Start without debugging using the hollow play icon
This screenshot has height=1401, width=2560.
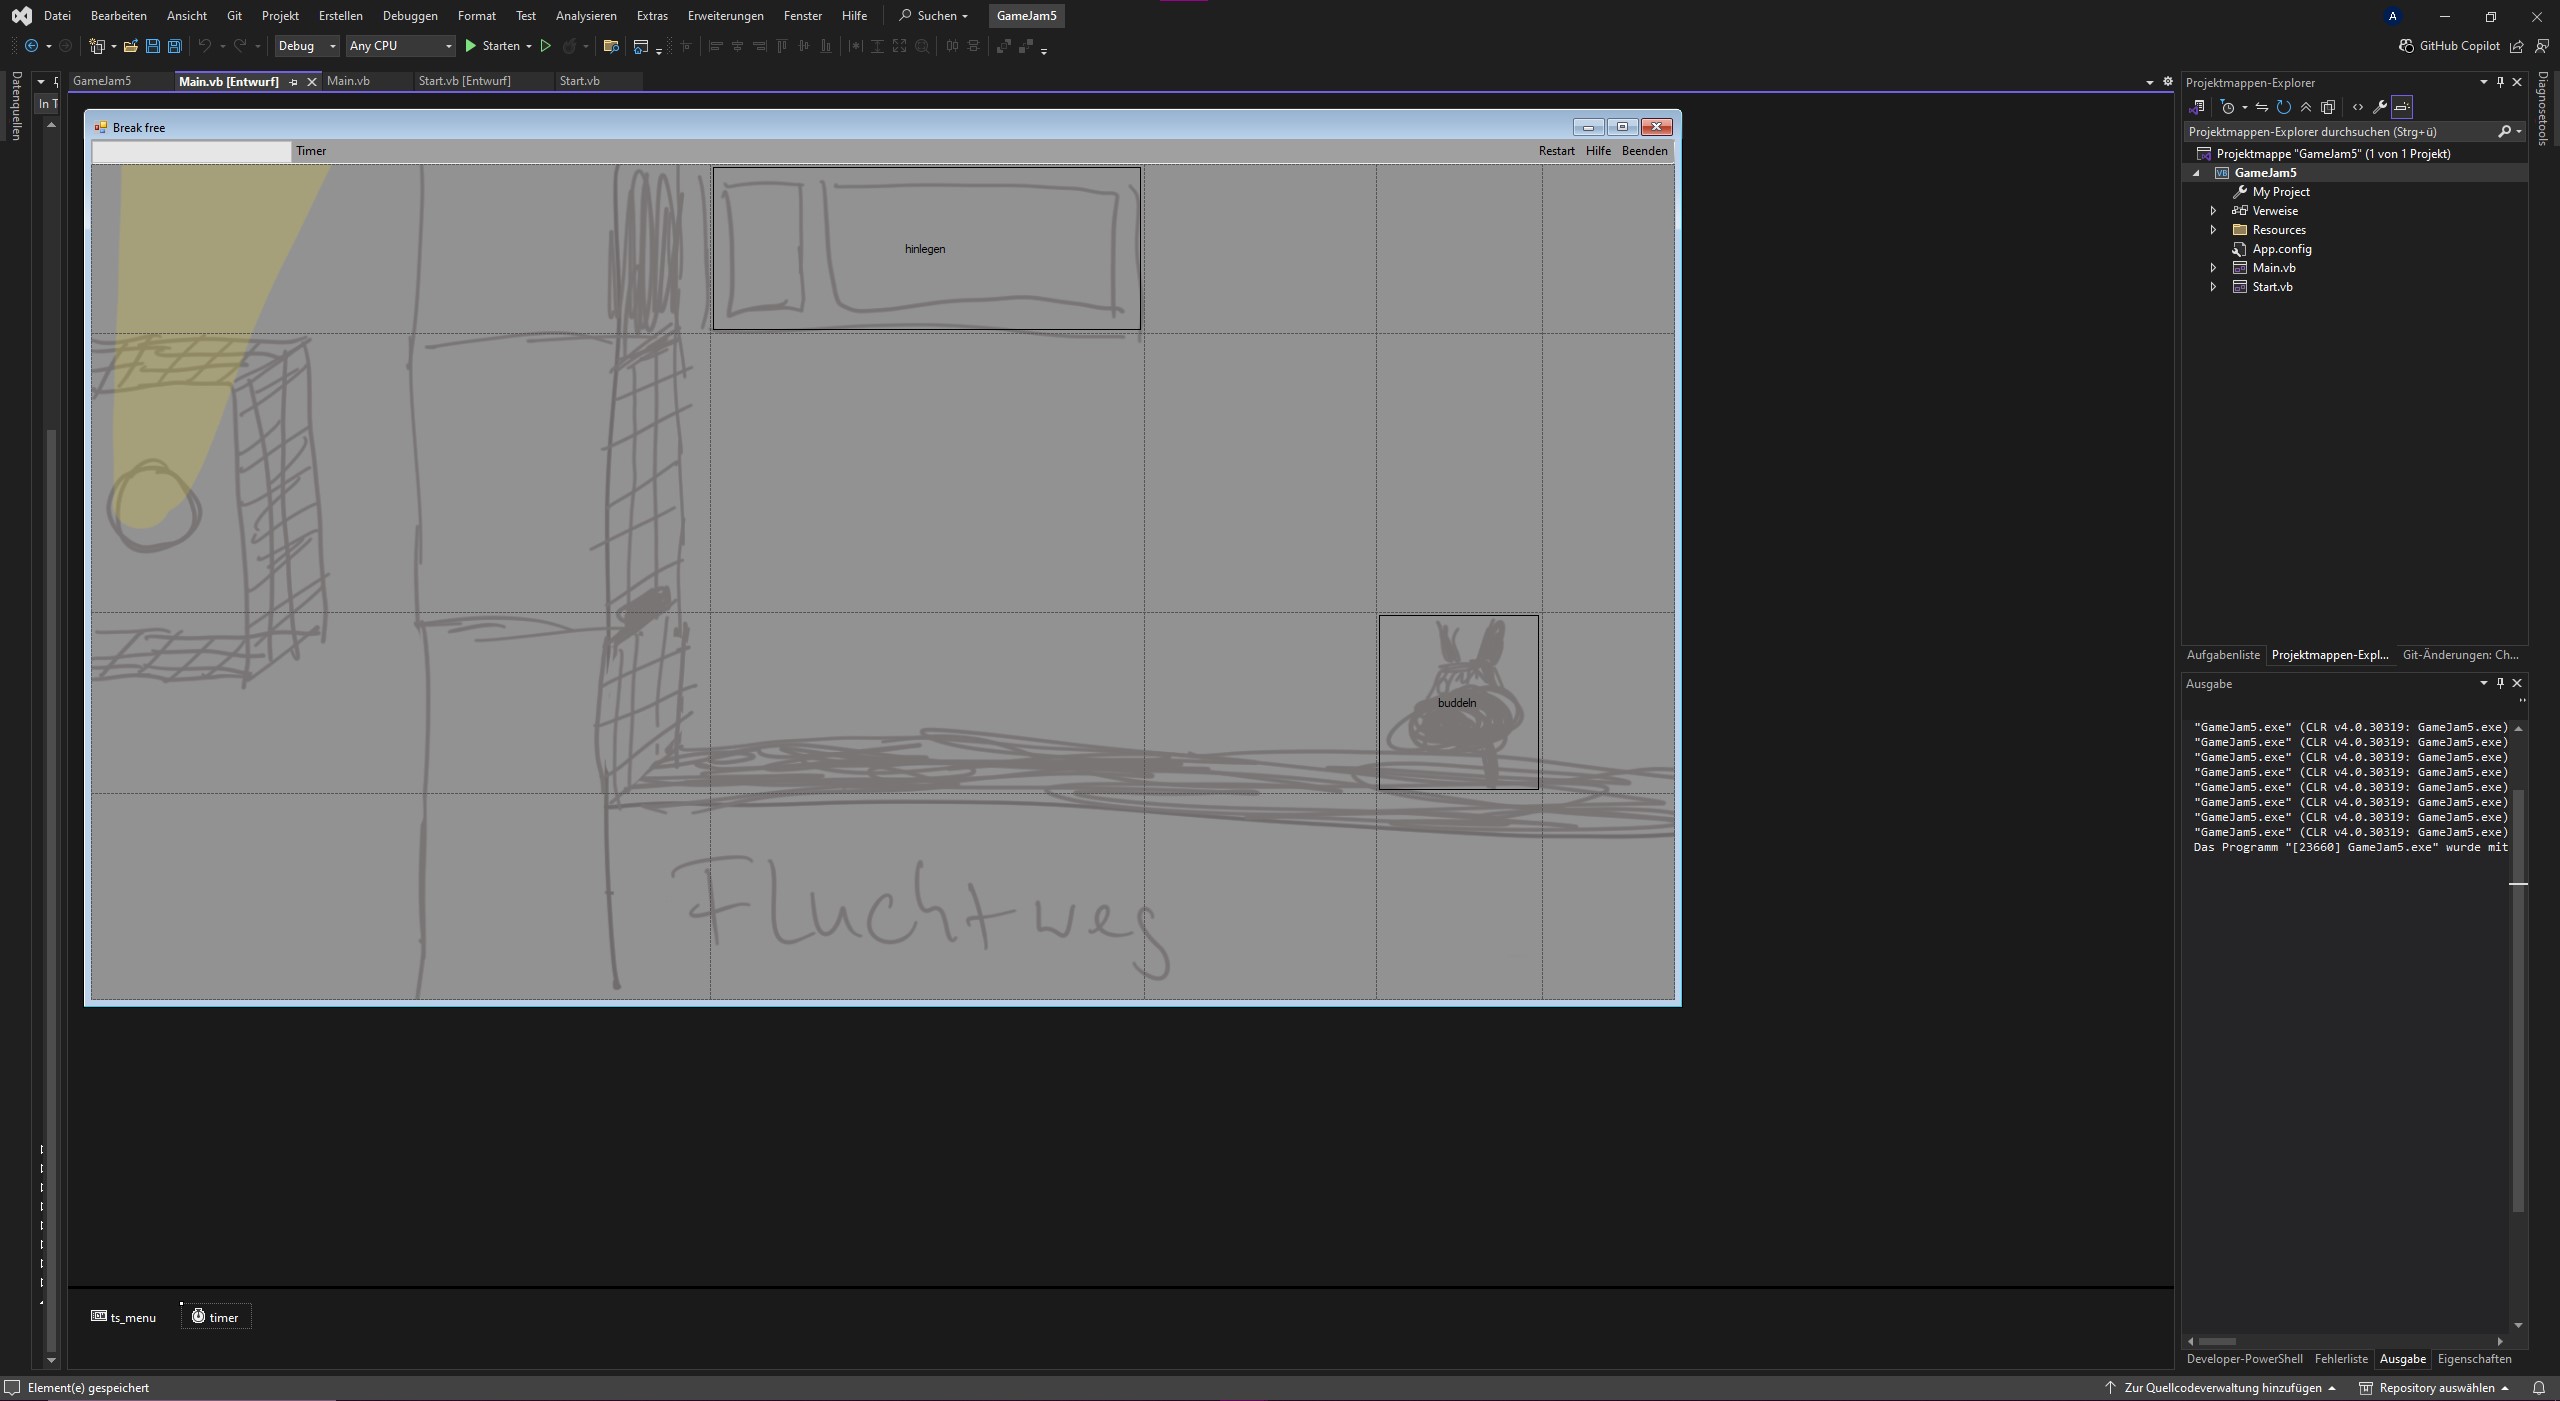click(545, 46)
